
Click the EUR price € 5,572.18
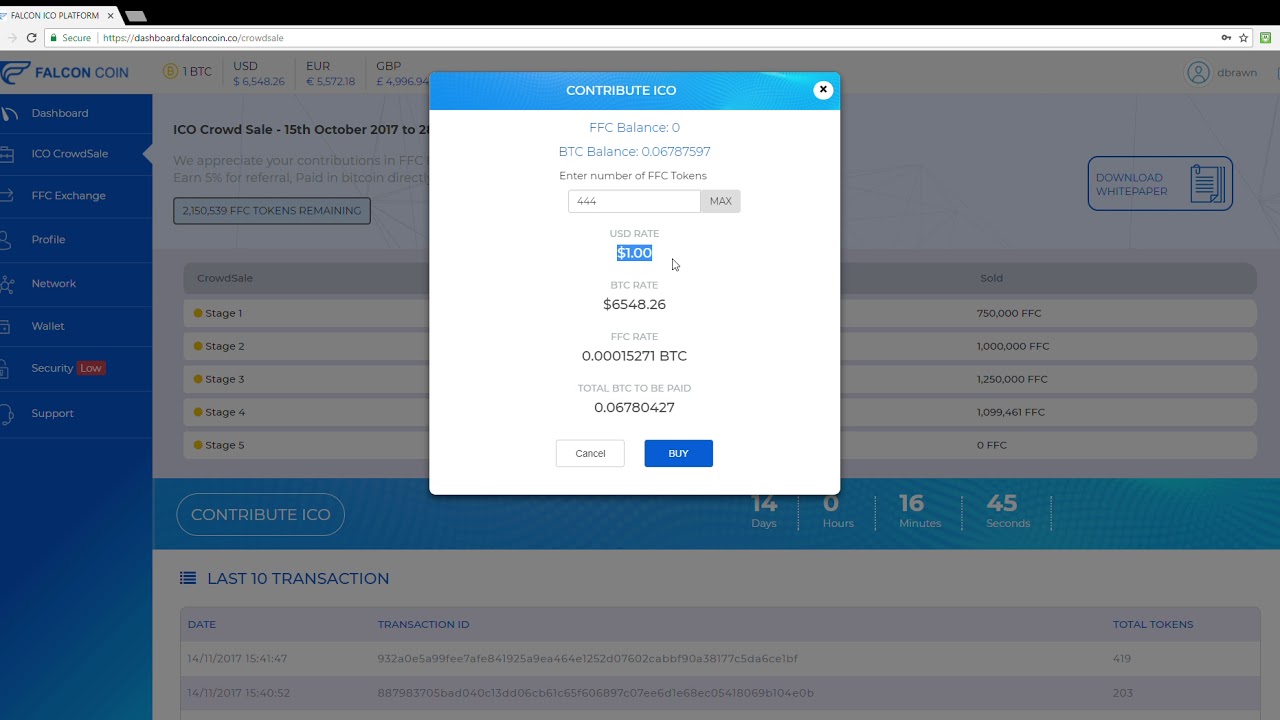coord(330,82)
